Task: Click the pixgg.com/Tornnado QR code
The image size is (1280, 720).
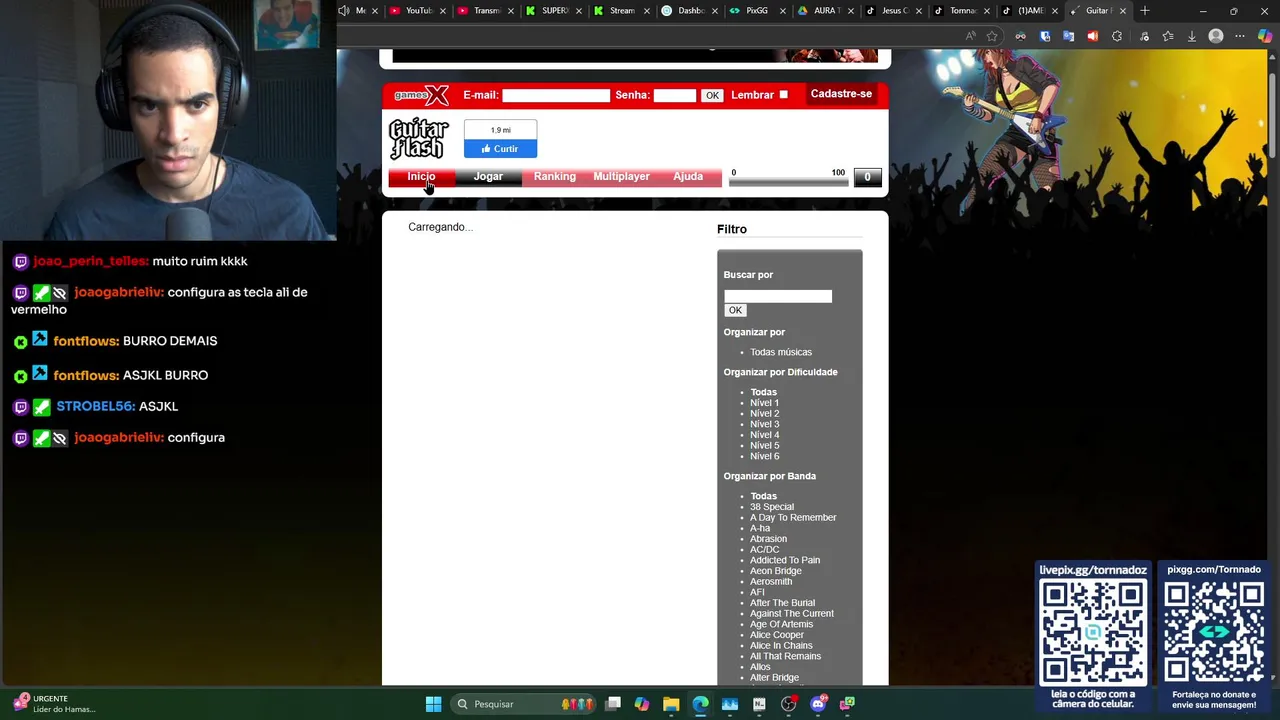Action: (1214, 632)
